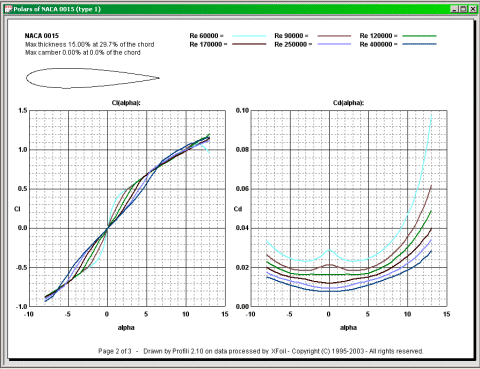The height and width of the screenshot is (369, 480).
Task: Click the cyan Re 60000 legend line
Action: 249,36
